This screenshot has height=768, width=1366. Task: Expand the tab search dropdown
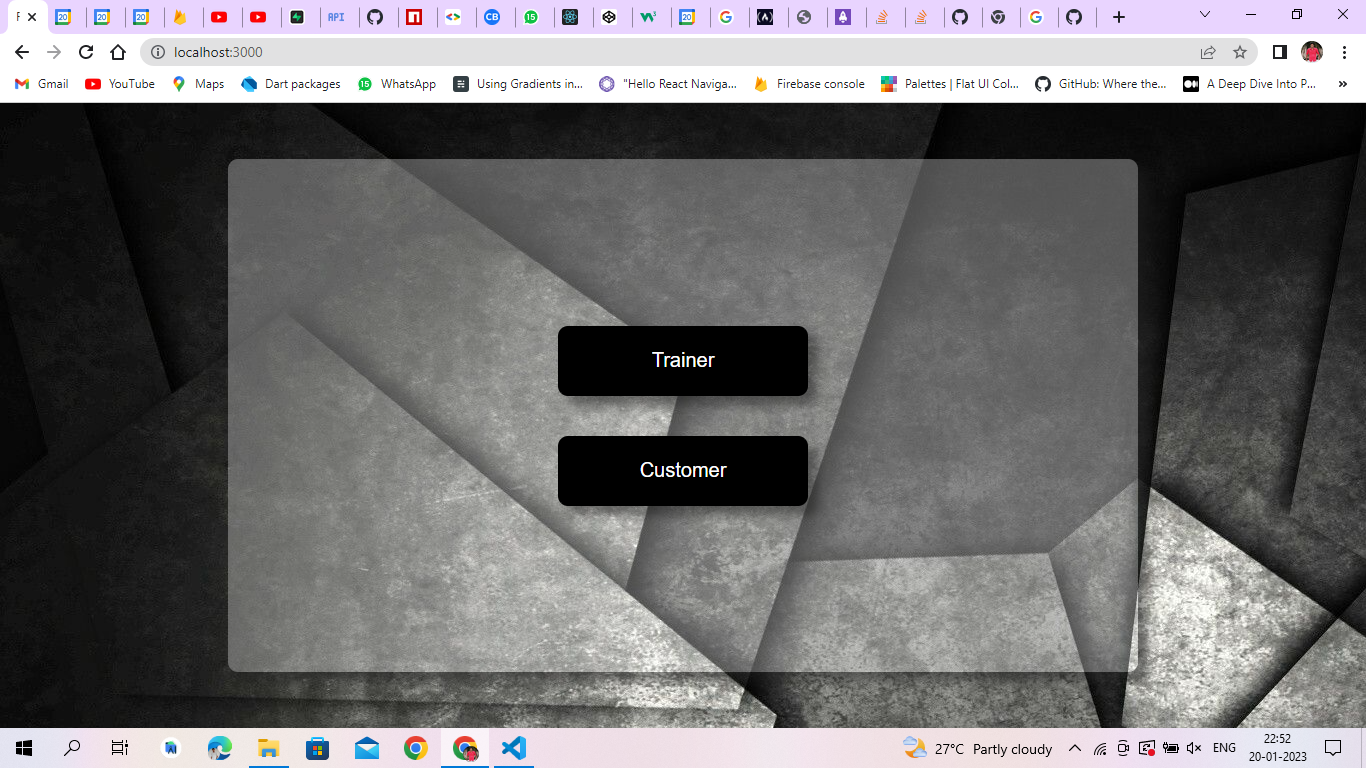(1205, 15)
